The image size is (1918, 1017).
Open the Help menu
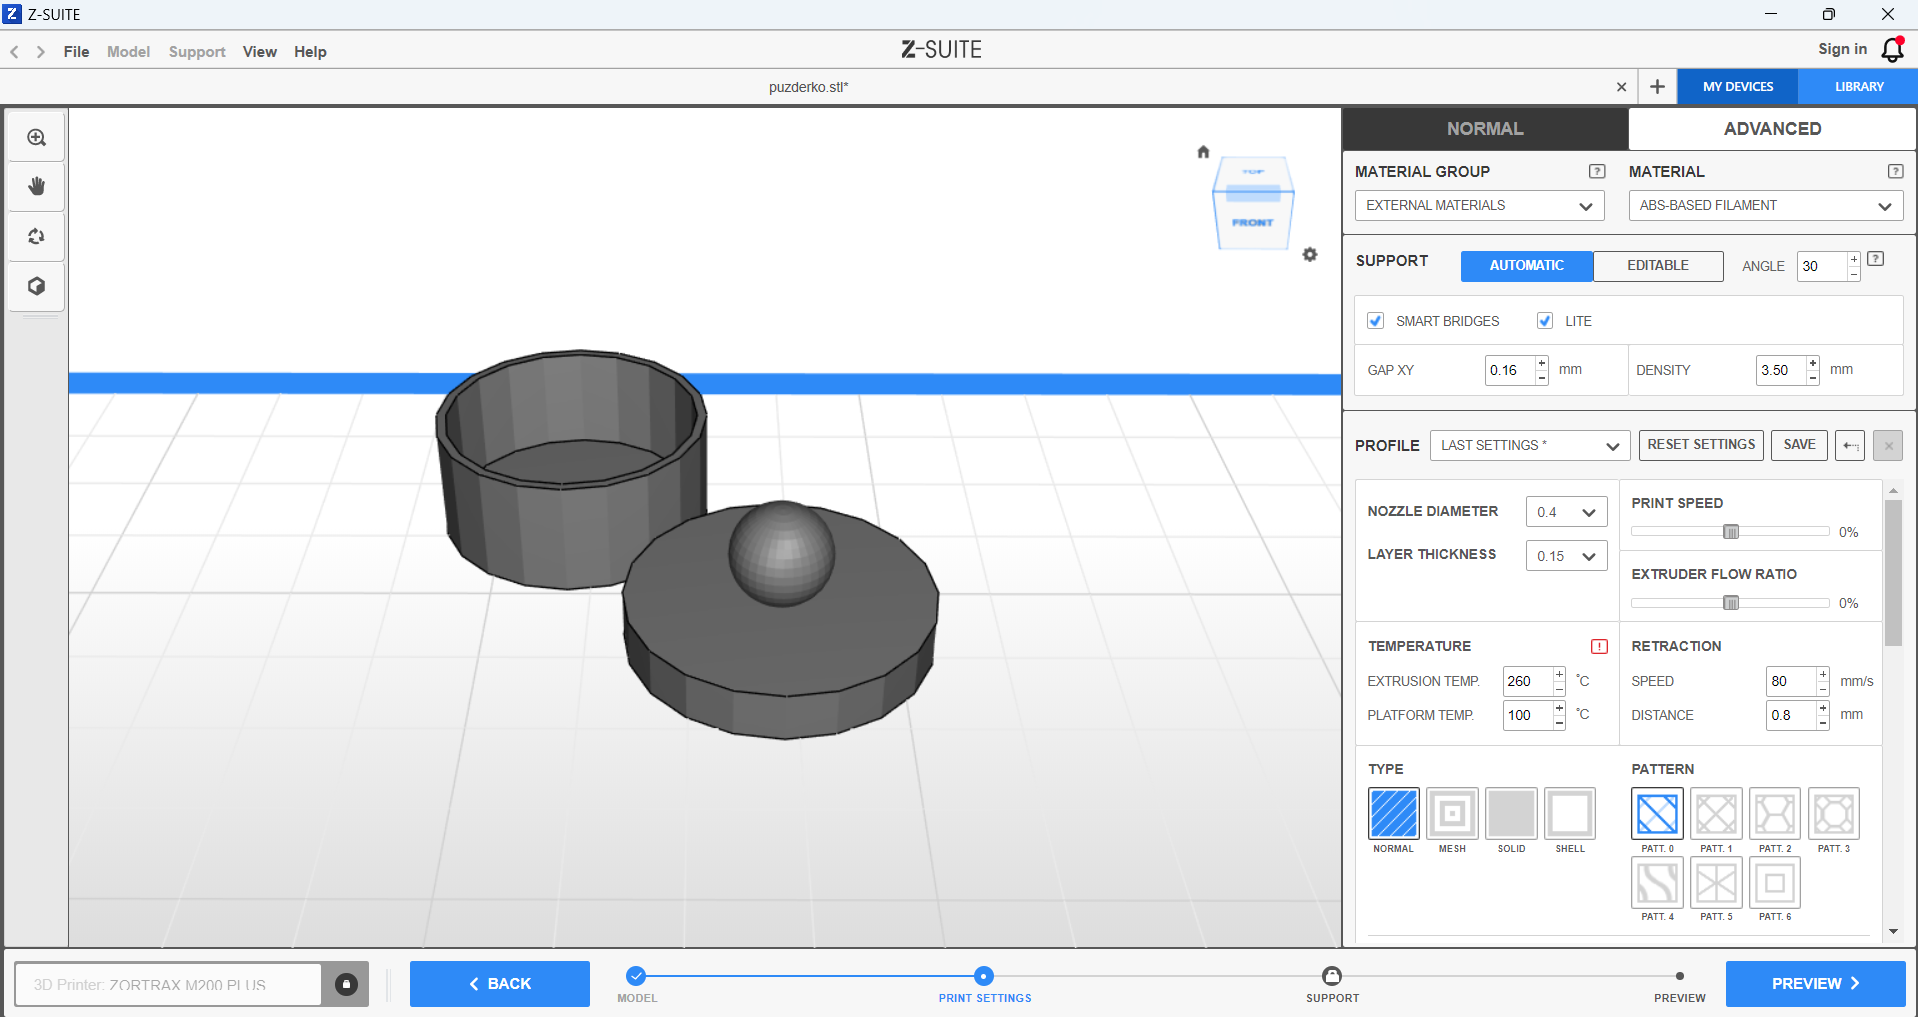click(x=310, y=52)
